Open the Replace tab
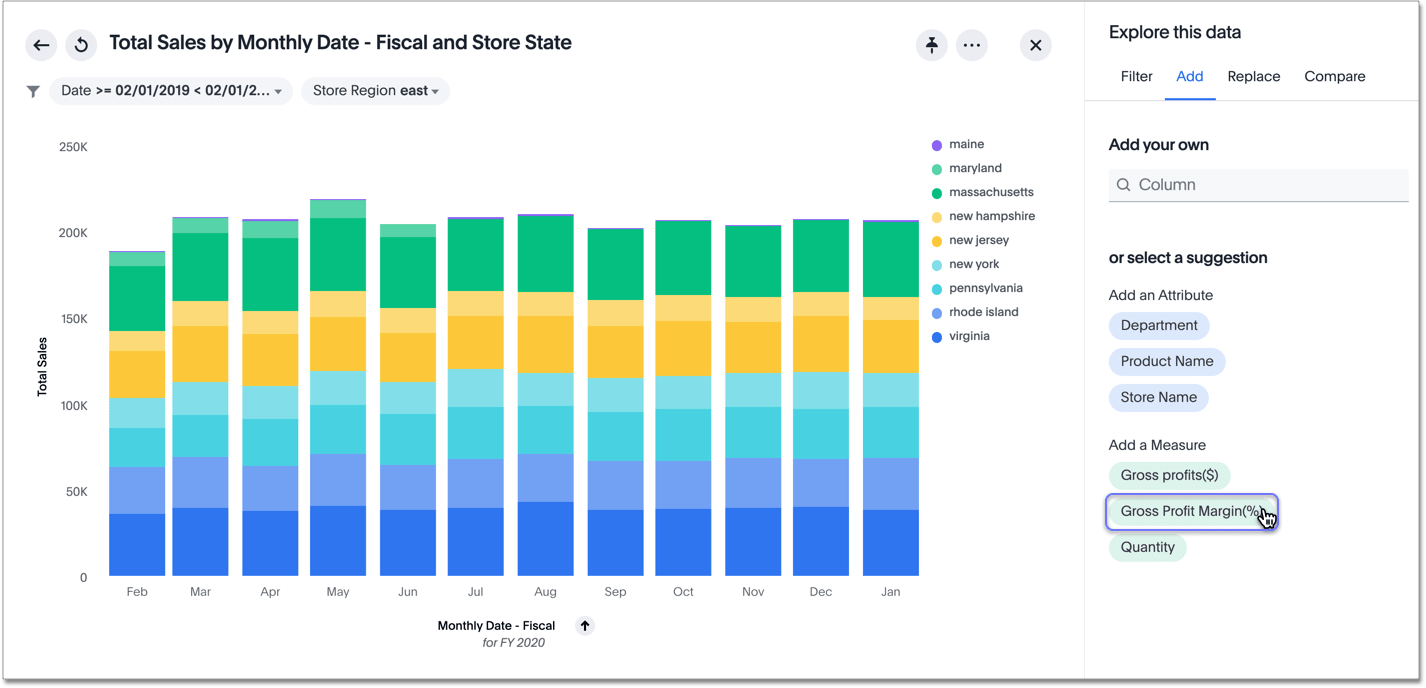Viewport: 1426px width, 688px height. pos(1253,77)
